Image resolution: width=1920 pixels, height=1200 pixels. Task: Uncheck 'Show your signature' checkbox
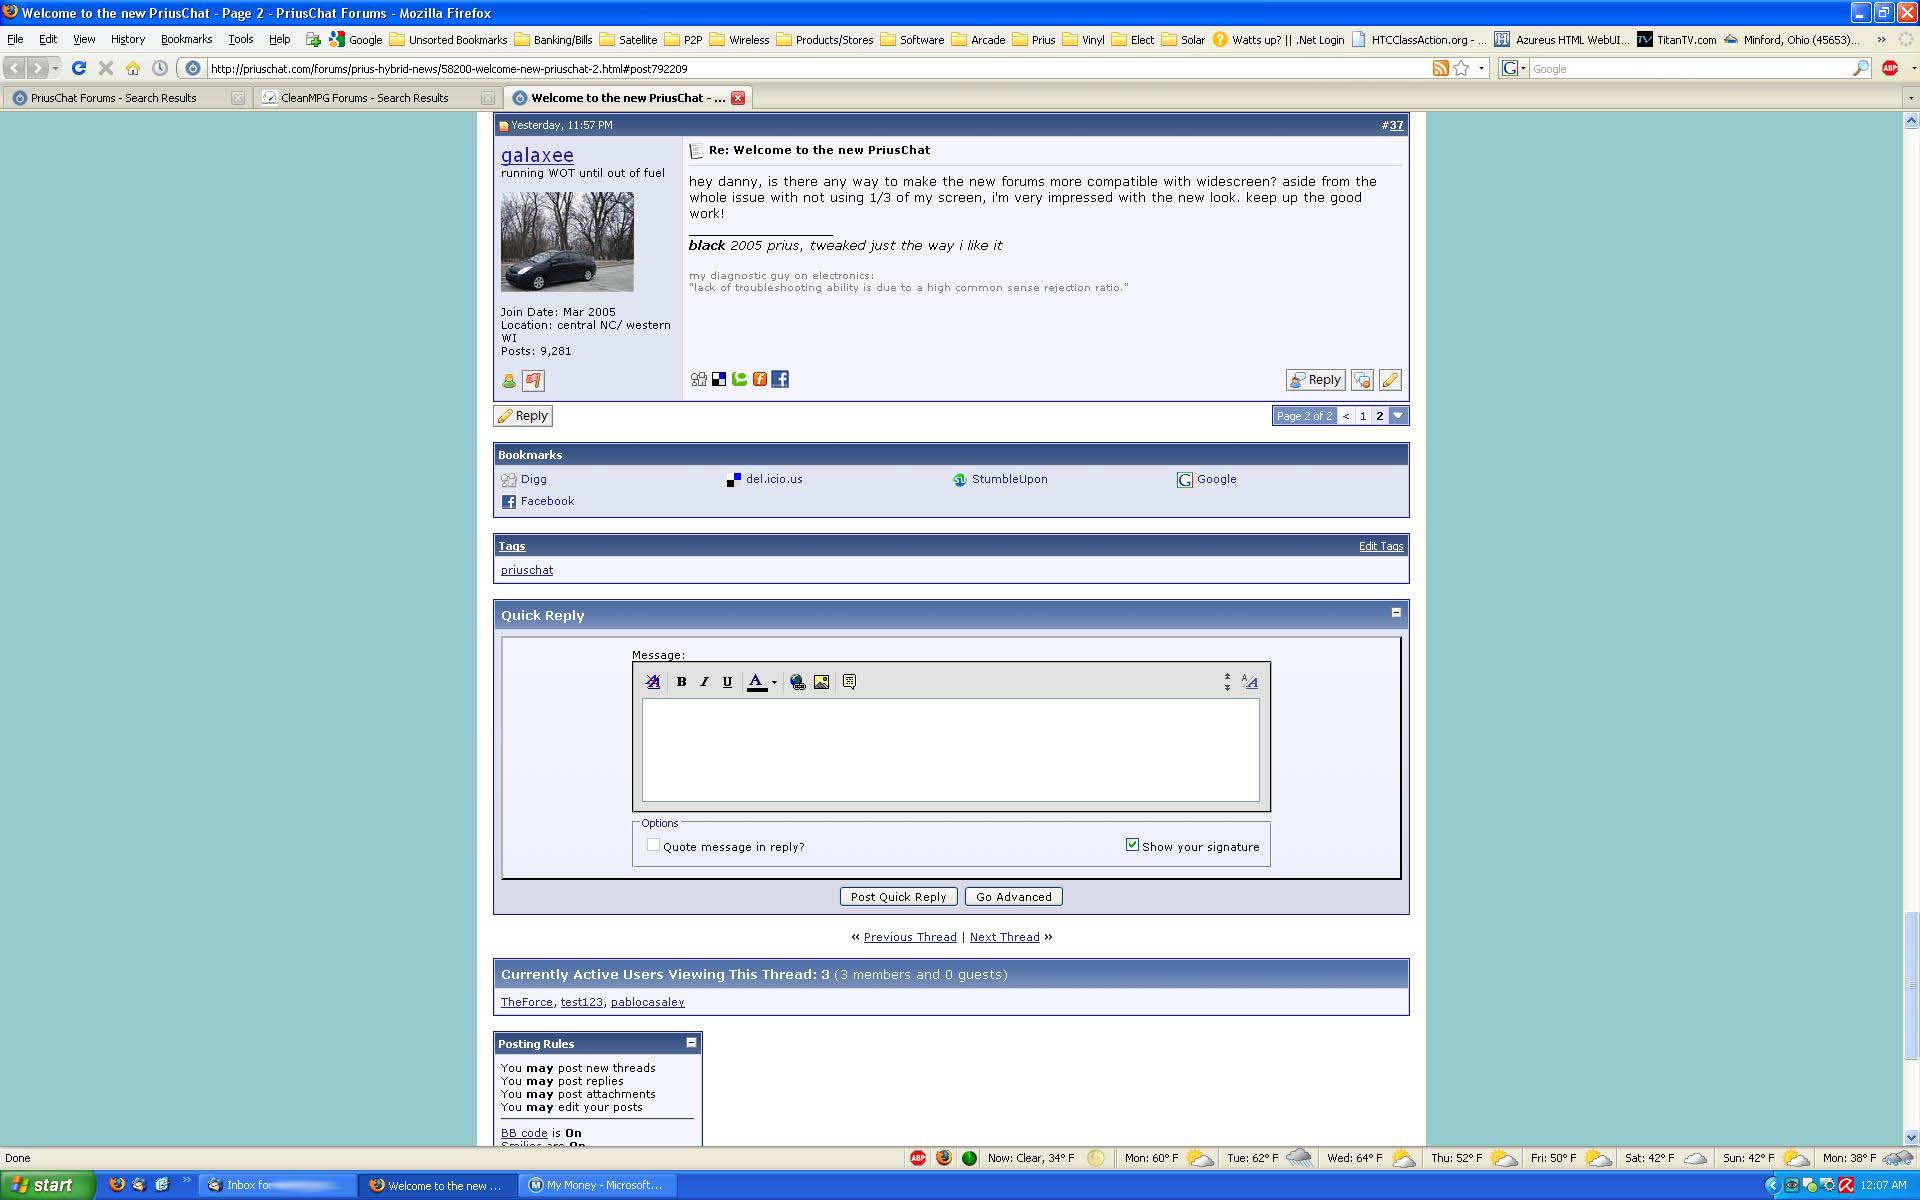tap(1132, 845)
